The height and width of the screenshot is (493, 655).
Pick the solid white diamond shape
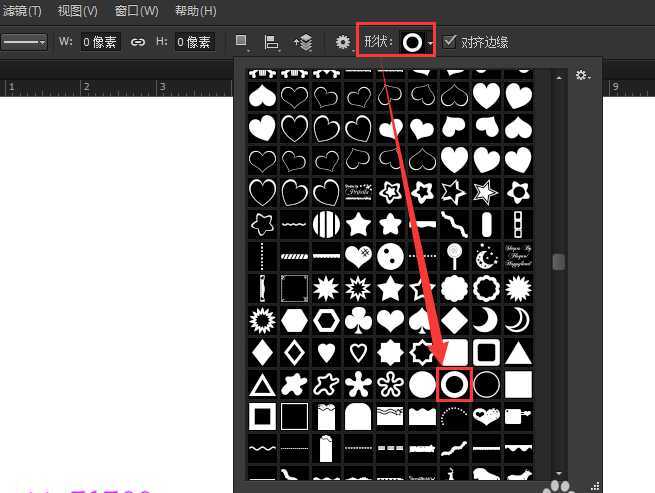tap(262, 352)
